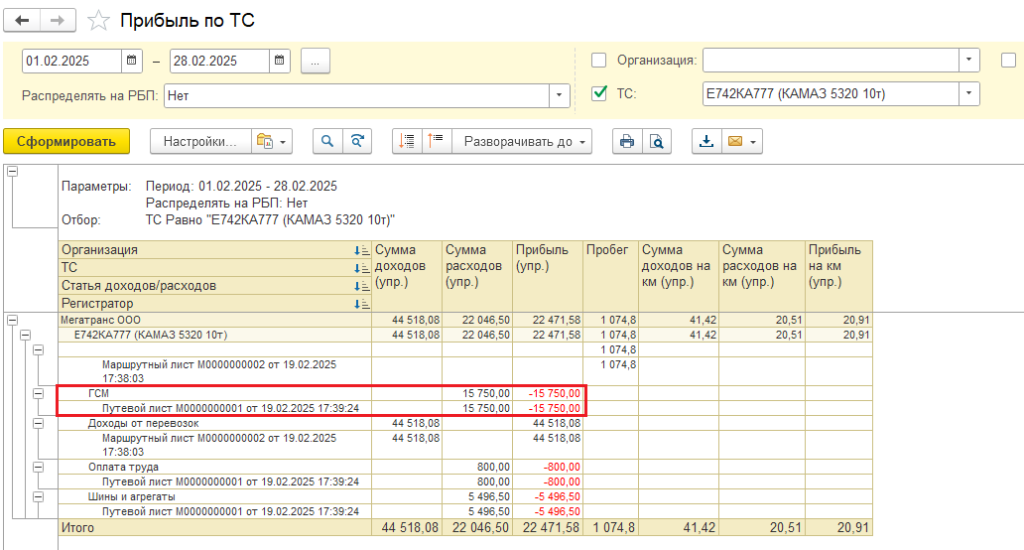Open calendar for end date 28.02.2025
Image resolution: width=1024 pixels, height=550 pixels.
click(x=280, y=60)
